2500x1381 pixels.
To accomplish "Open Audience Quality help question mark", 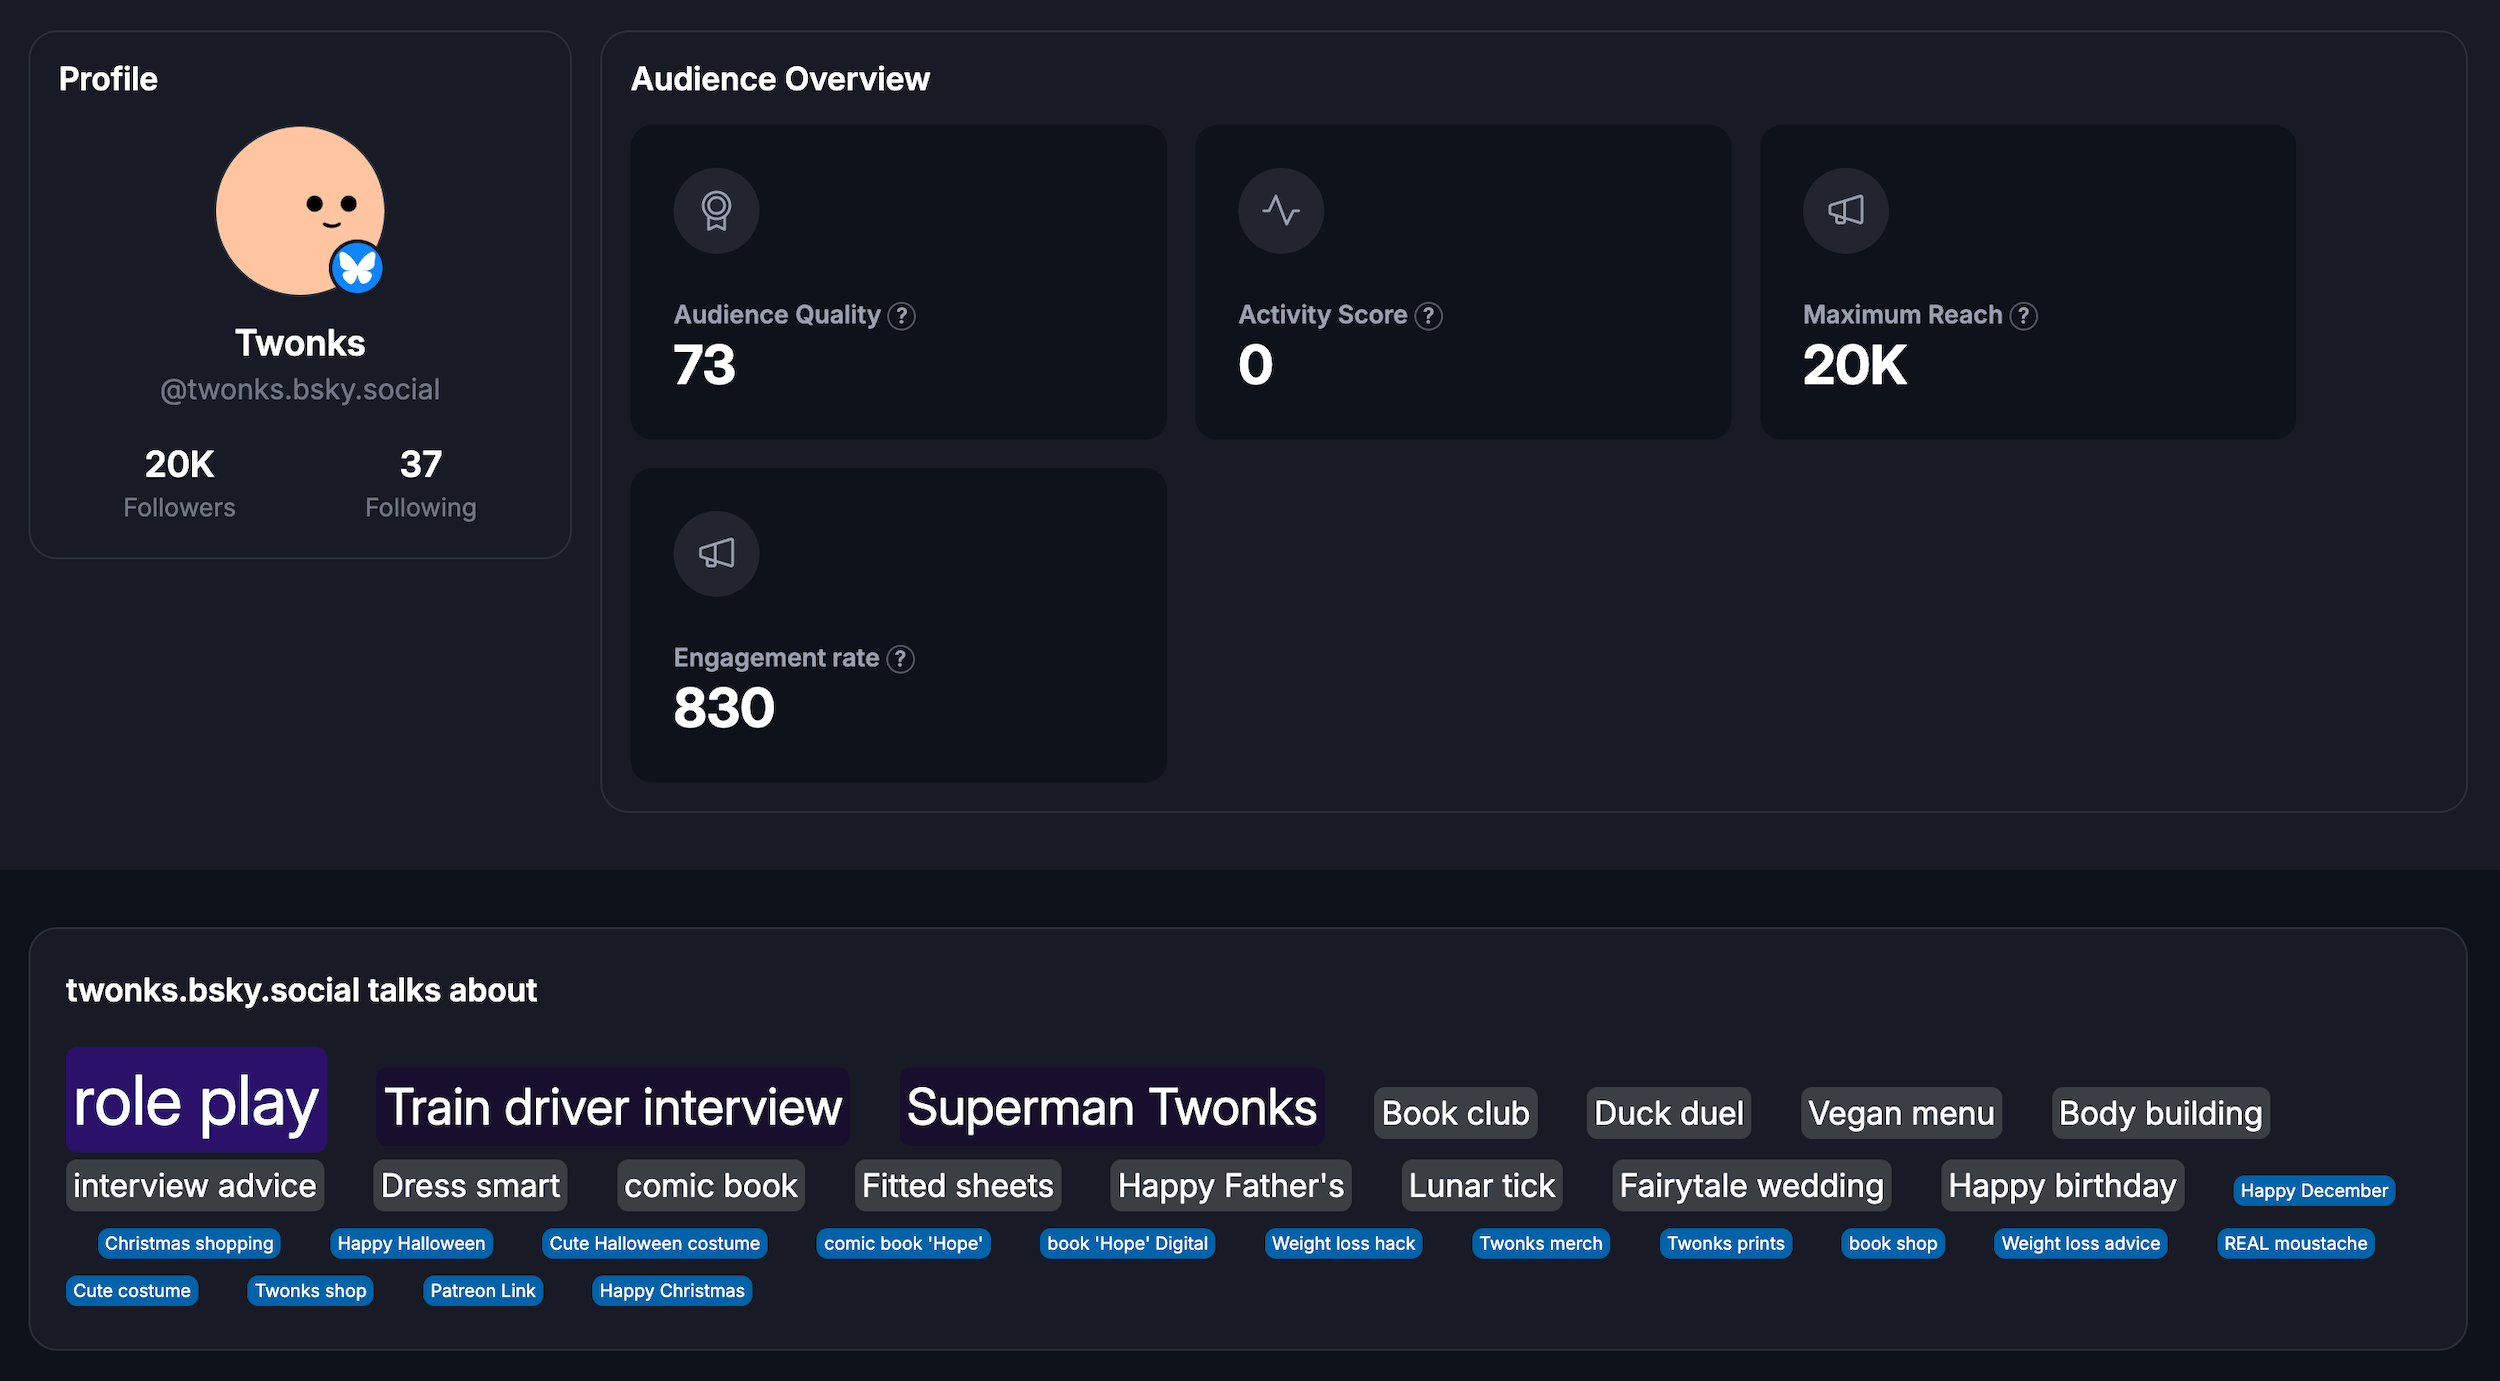I will 901,316.
